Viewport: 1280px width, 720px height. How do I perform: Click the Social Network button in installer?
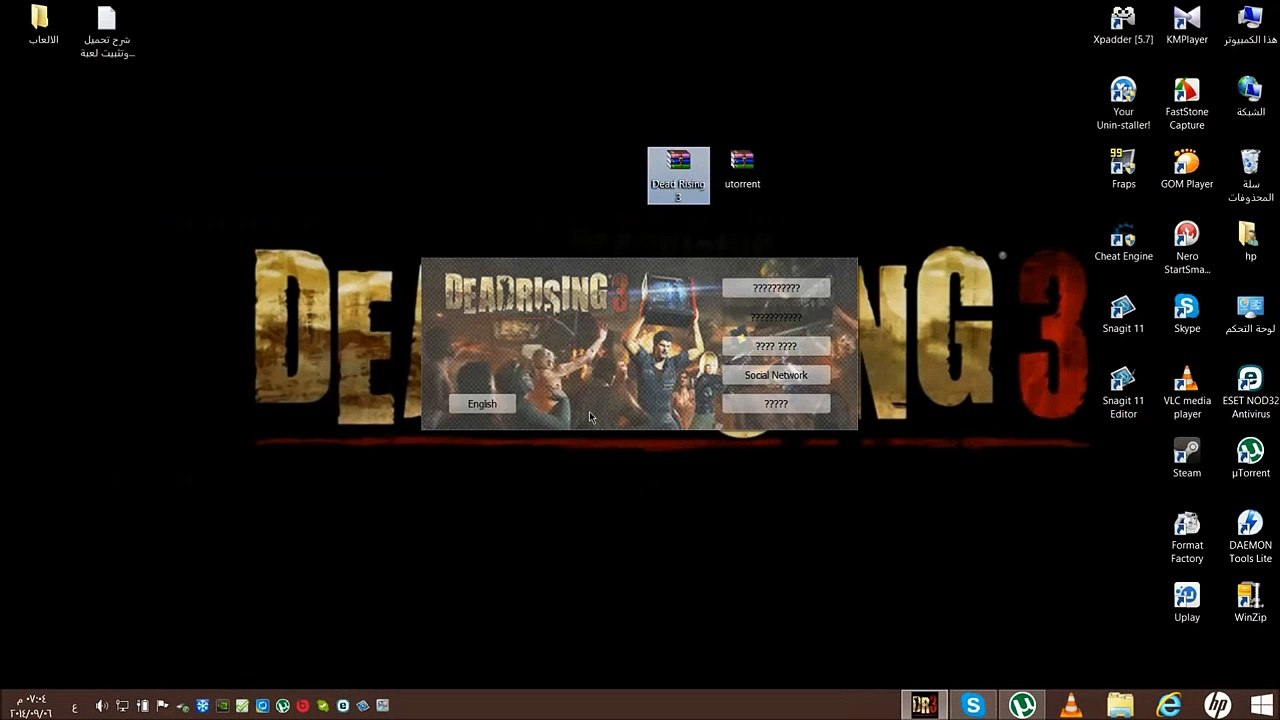[x=776, y=375]
